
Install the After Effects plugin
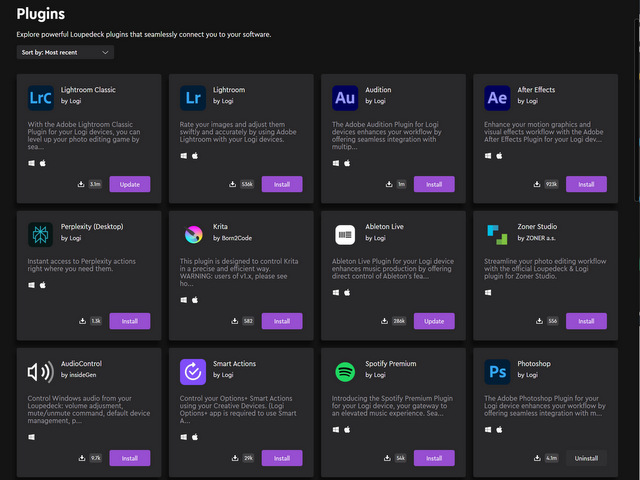point(586,184)
